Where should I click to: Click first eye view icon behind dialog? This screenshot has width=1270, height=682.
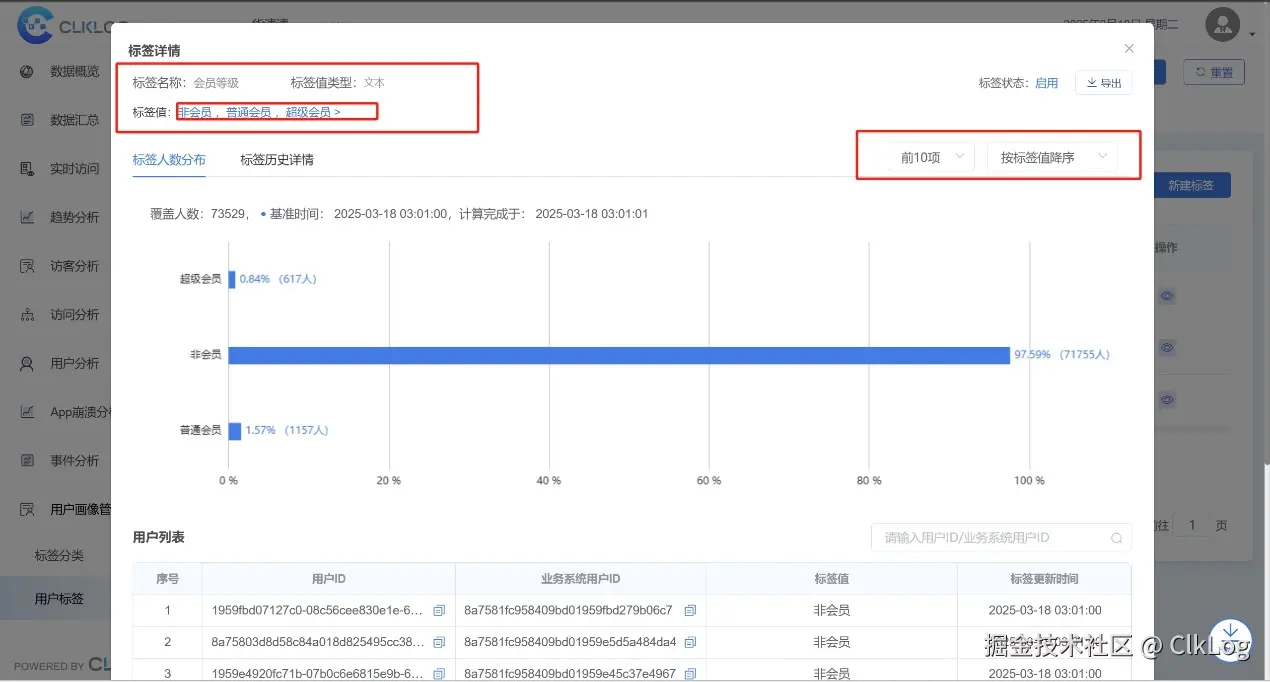pyautogui.click(x=1166, y=296)
